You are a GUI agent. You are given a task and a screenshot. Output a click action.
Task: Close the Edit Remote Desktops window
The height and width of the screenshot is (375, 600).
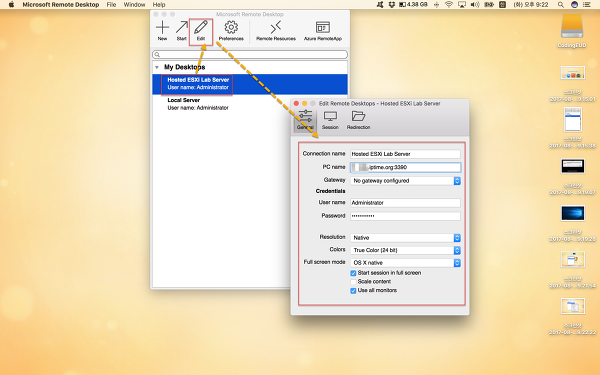(296, 103)
